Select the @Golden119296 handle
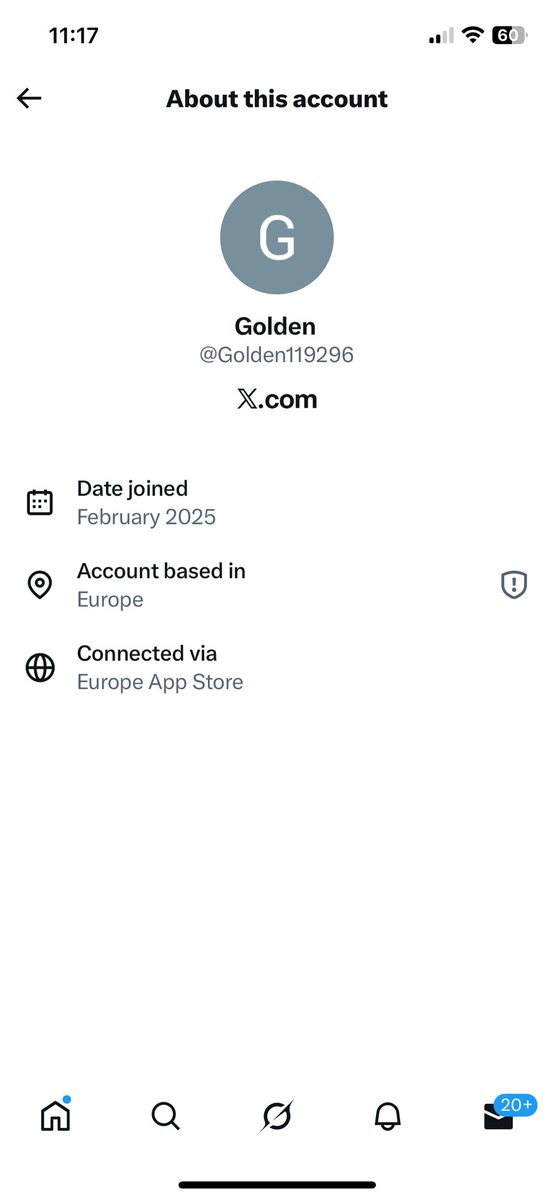 [x=277, y=355]
